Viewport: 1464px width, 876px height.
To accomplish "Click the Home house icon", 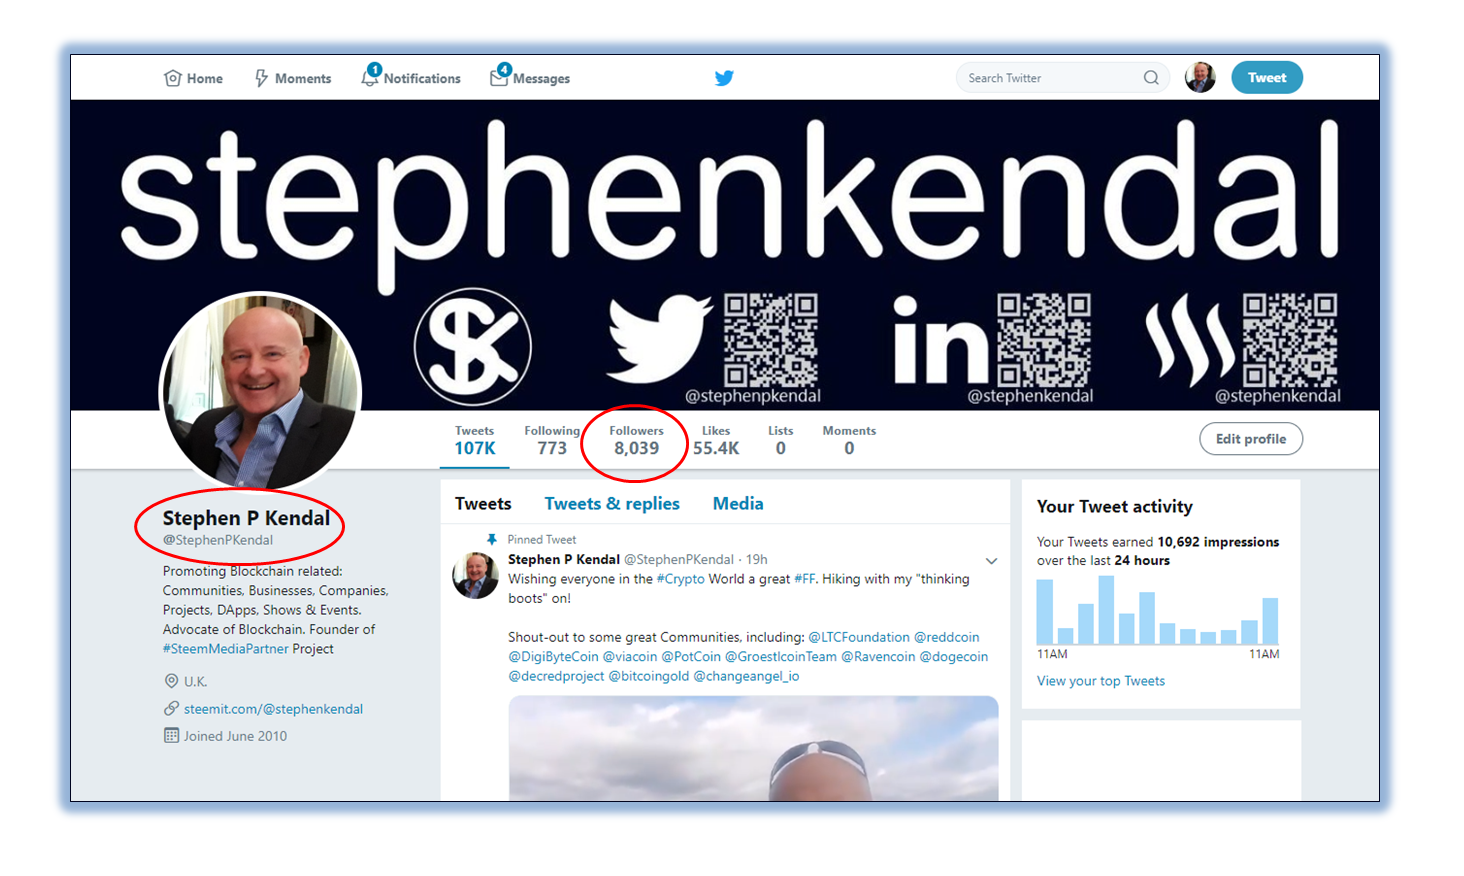I will click(173, 78).
